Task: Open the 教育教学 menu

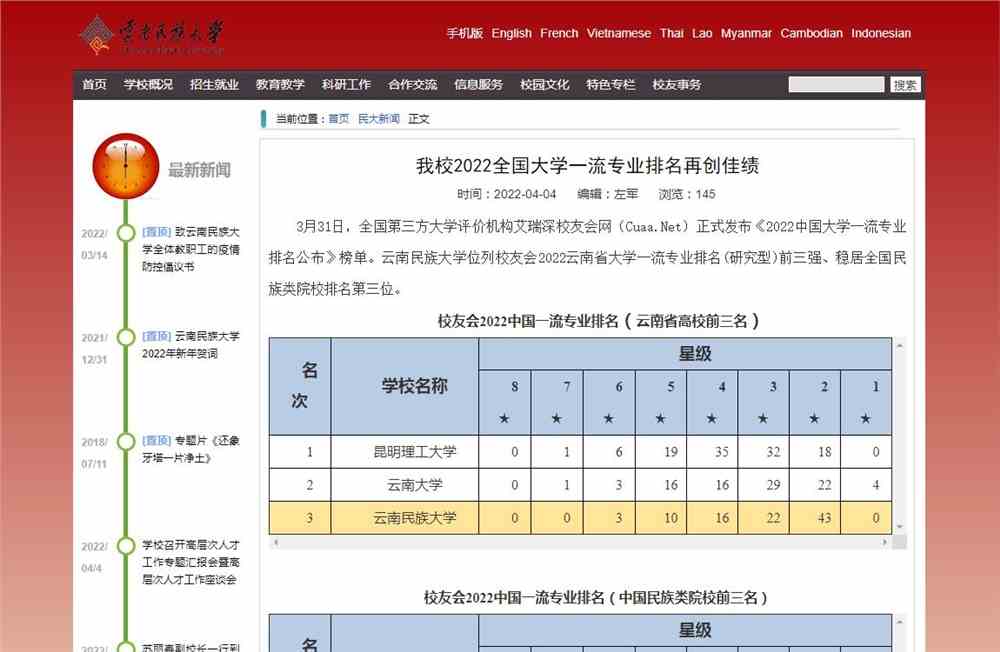Action: pyautogui.click(x=280, y=84)
